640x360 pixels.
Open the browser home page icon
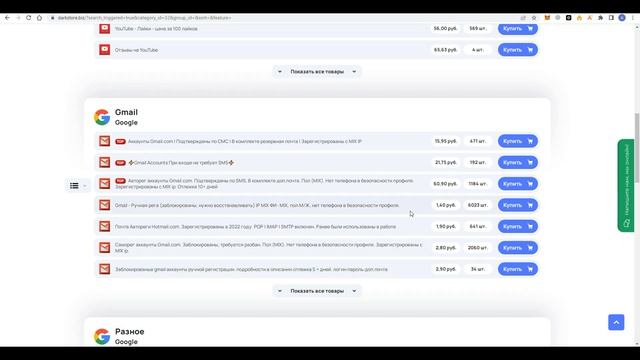coord(39,18)
